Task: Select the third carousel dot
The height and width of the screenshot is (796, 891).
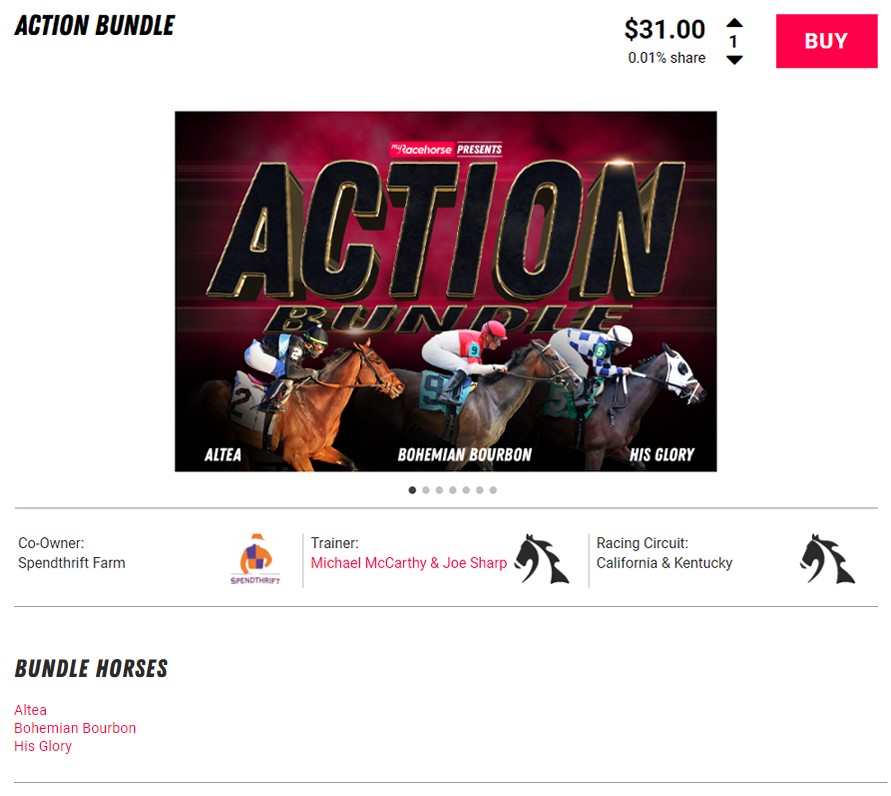Action: pyautogui.click(x=439, y=490)
